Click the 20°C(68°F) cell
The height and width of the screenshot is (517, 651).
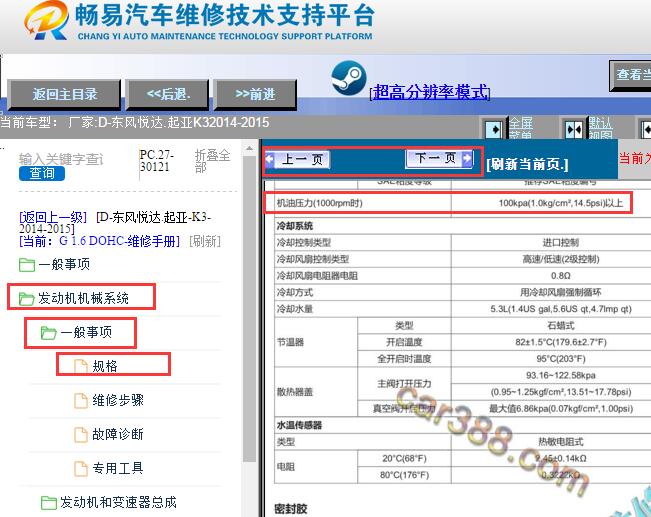[x=404, y=458]
